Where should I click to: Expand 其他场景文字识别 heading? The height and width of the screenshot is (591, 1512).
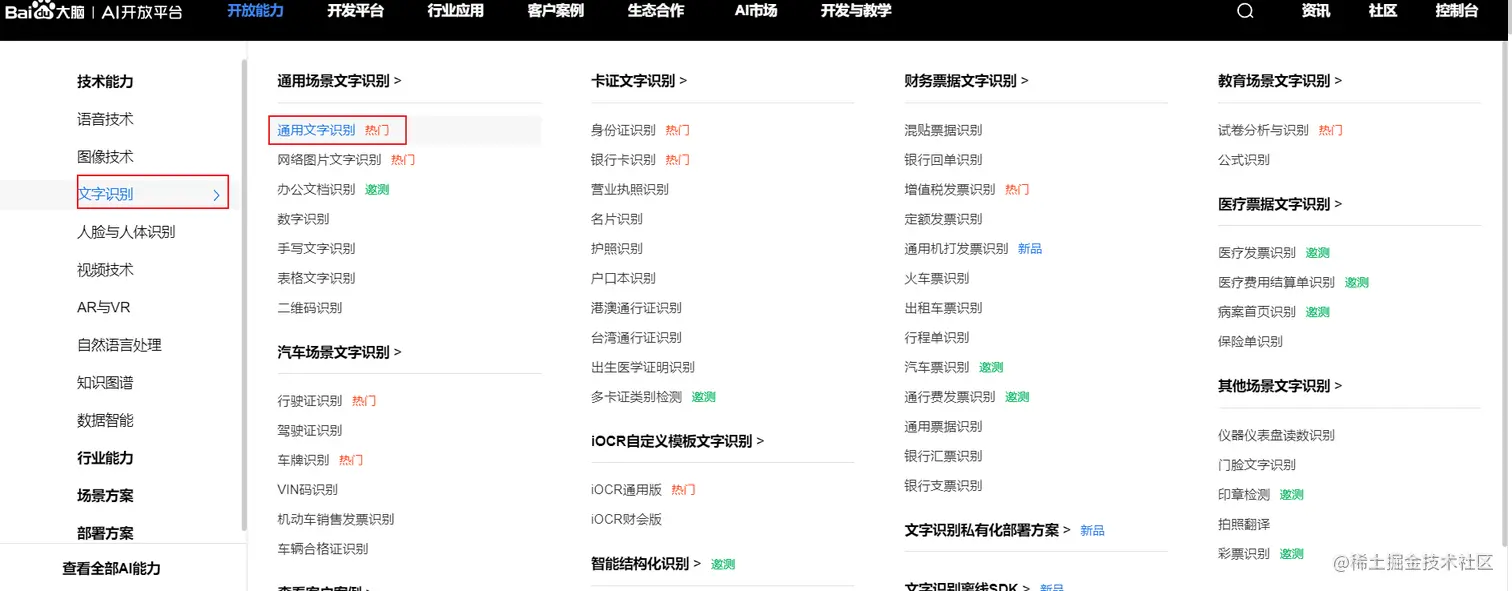click(1280, 386)
